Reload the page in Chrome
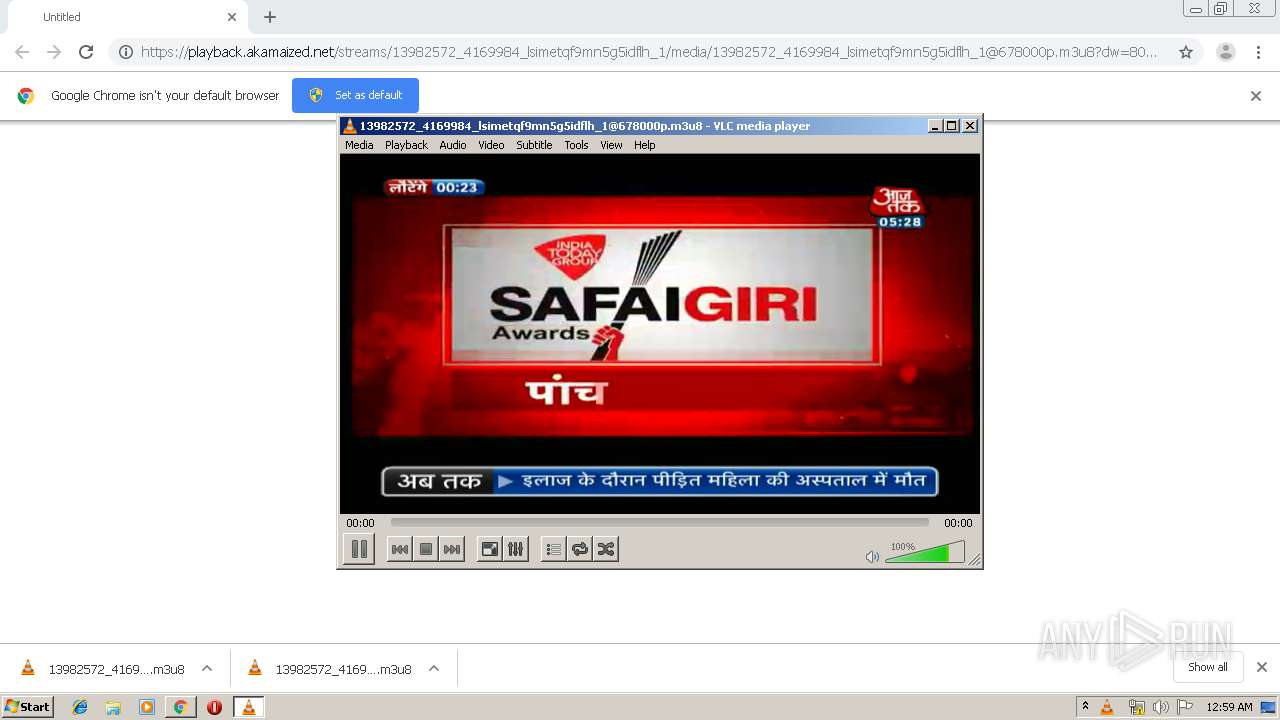1280x720 pixels. click(86, 52)
